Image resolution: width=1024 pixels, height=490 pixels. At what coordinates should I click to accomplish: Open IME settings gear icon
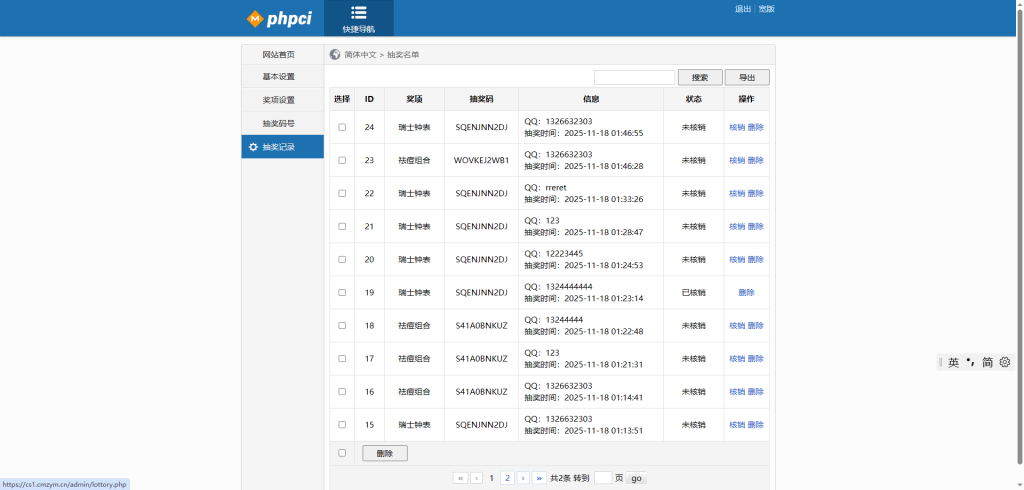1005,362
